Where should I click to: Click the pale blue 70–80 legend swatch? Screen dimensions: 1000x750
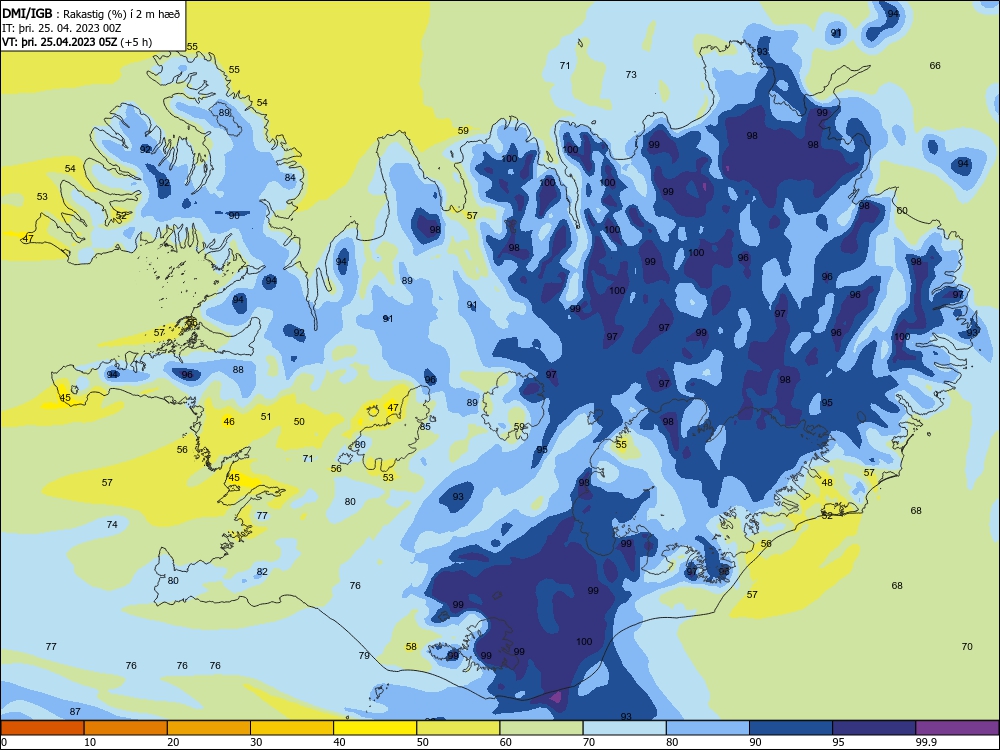point(624,728)
